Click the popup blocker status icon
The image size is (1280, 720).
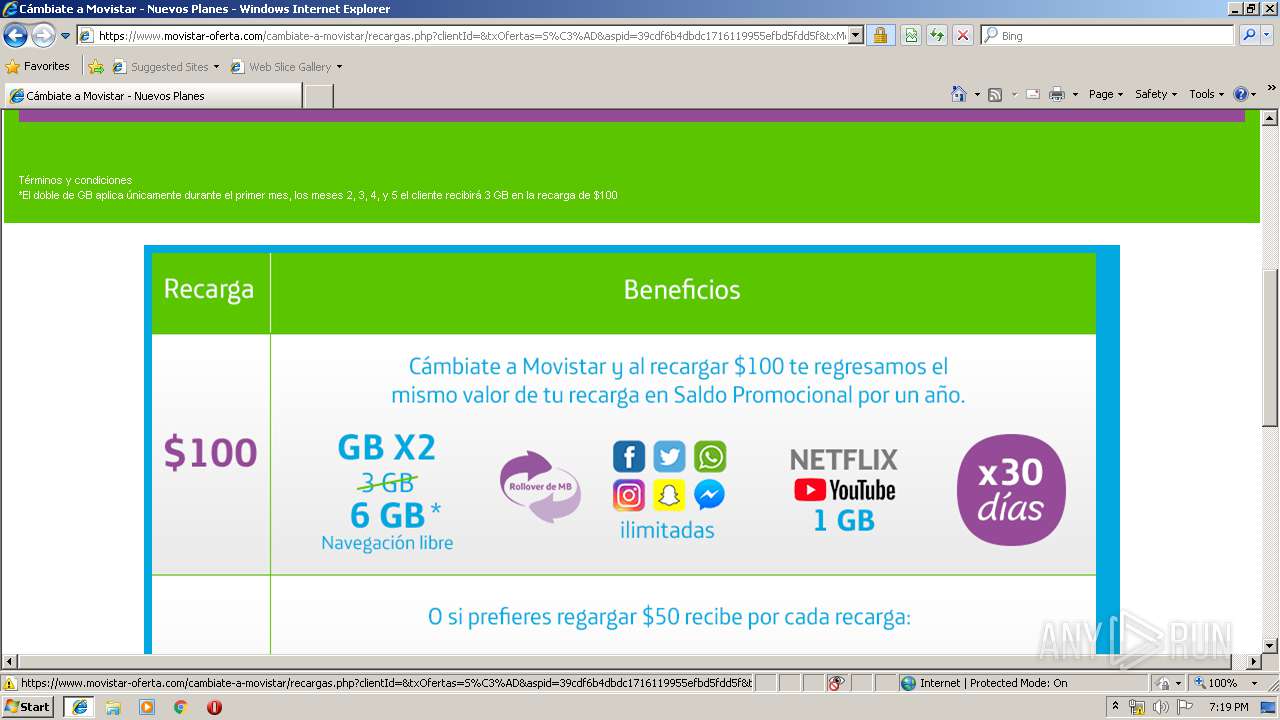coord(836,683)
